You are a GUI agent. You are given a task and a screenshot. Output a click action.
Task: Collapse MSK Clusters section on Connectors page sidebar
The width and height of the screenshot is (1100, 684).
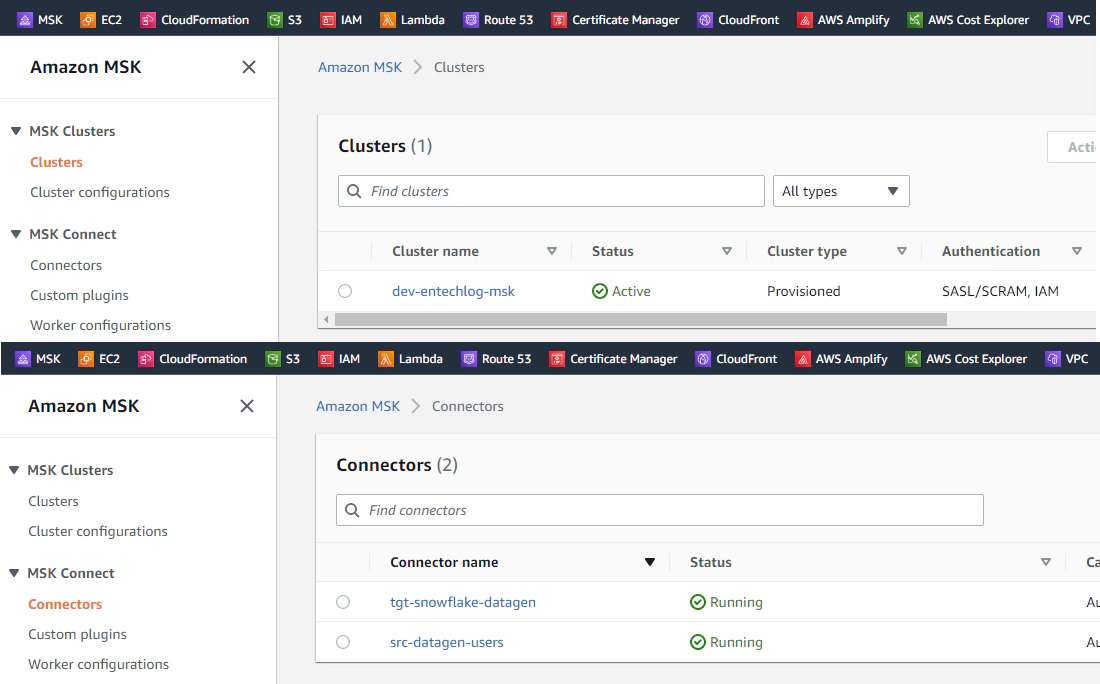coord(13,470)
